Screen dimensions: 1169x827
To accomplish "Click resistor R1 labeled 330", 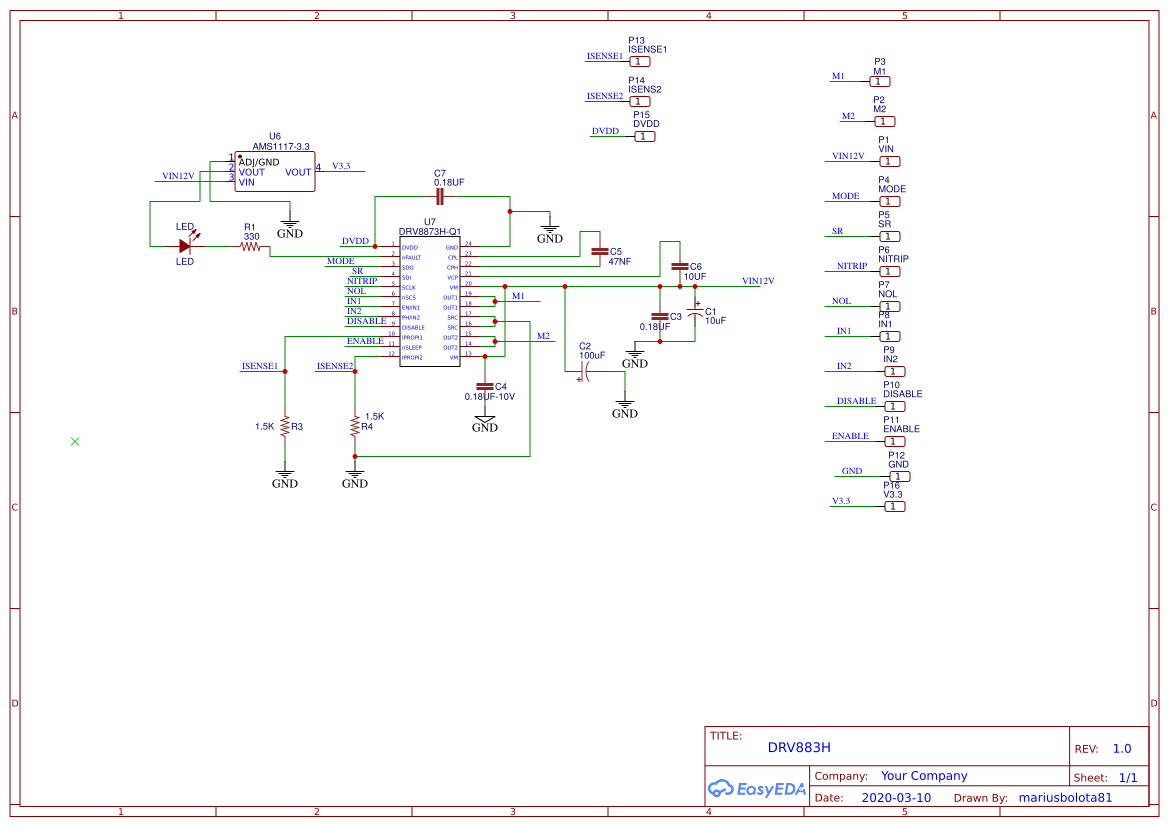I will 247,244.
